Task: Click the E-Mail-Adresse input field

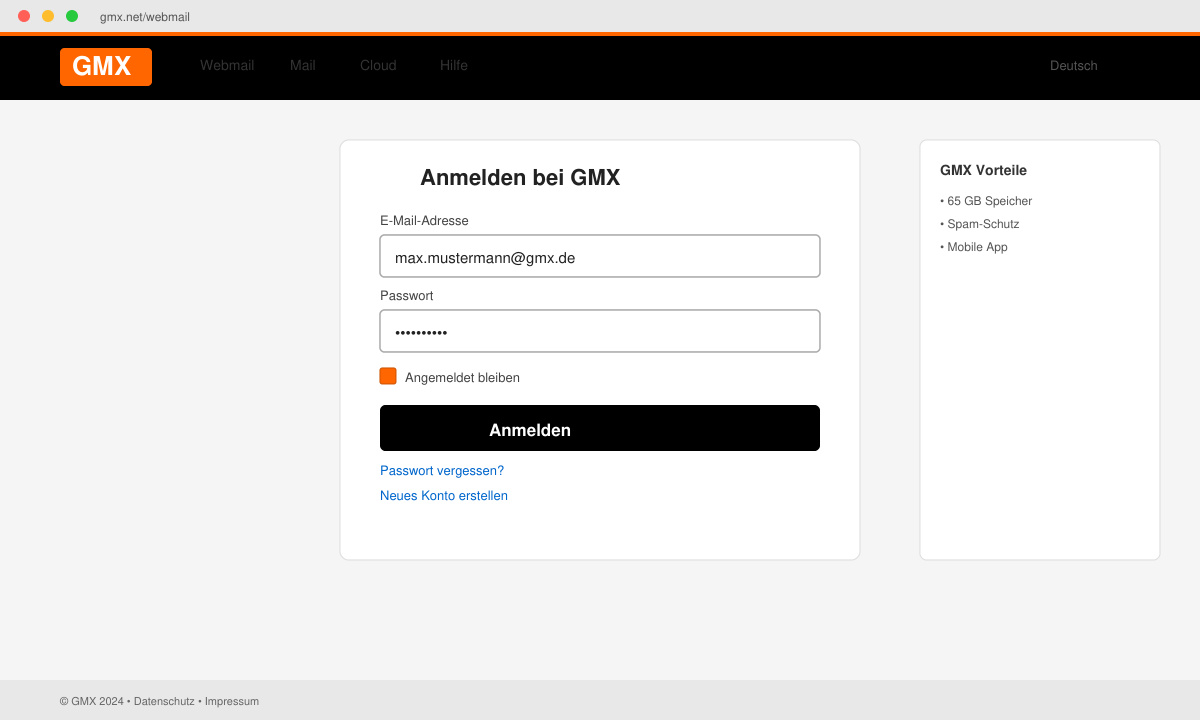Action: pos(600,256)
